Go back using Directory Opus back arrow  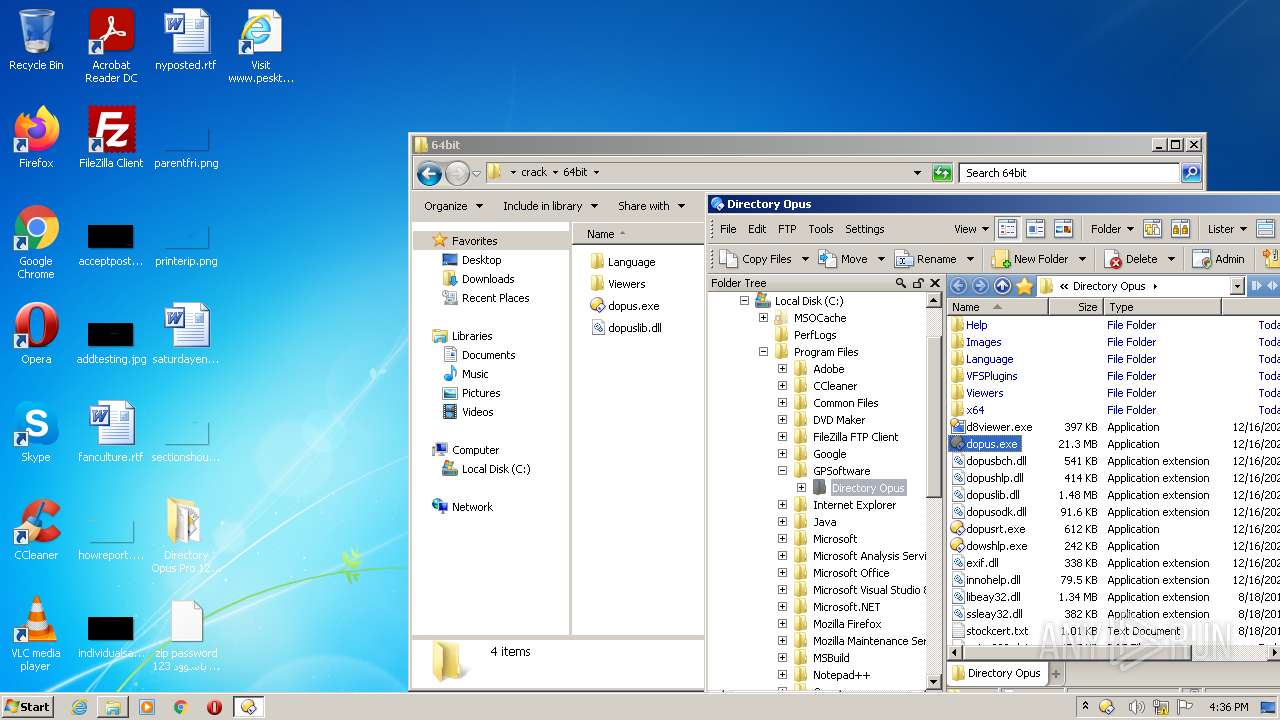[x=958, y=286]
